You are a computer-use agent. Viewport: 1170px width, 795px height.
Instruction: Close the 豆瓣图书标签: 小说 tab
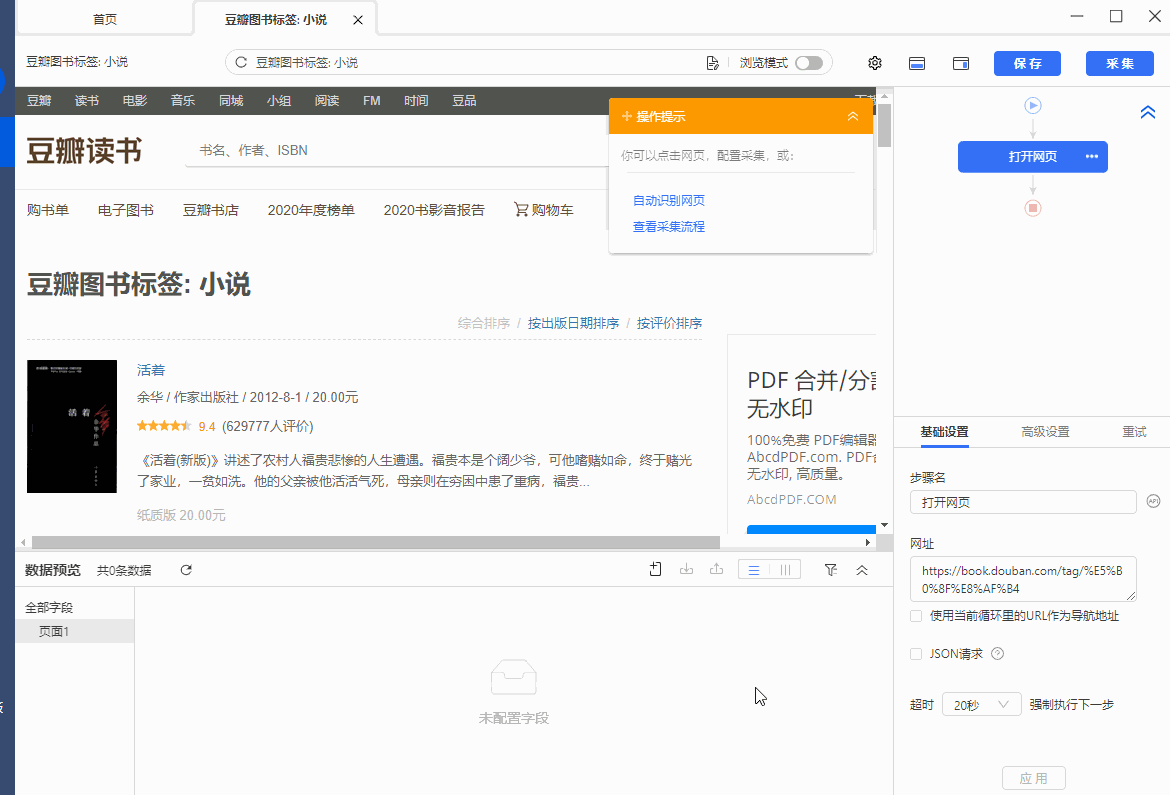tap(358, 20)
